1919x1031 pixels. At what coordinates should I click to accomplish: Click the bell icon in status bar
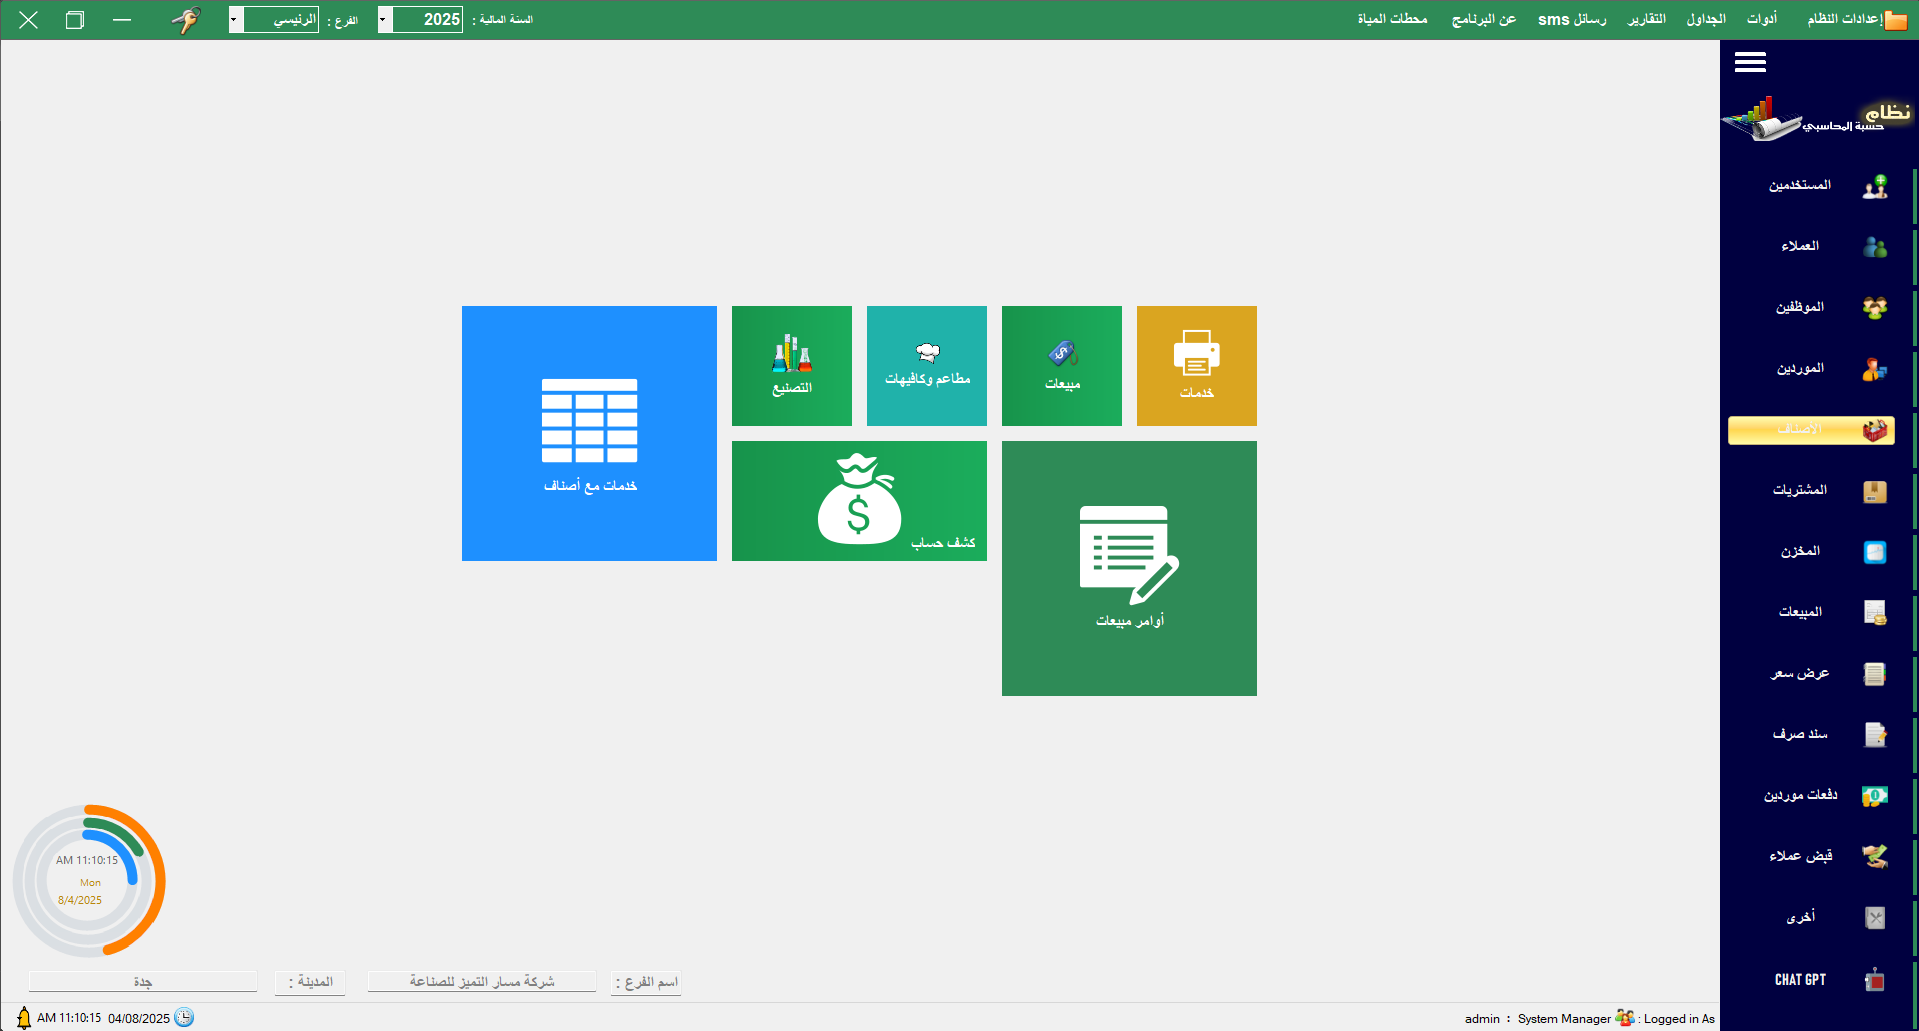click(23, 1018)
